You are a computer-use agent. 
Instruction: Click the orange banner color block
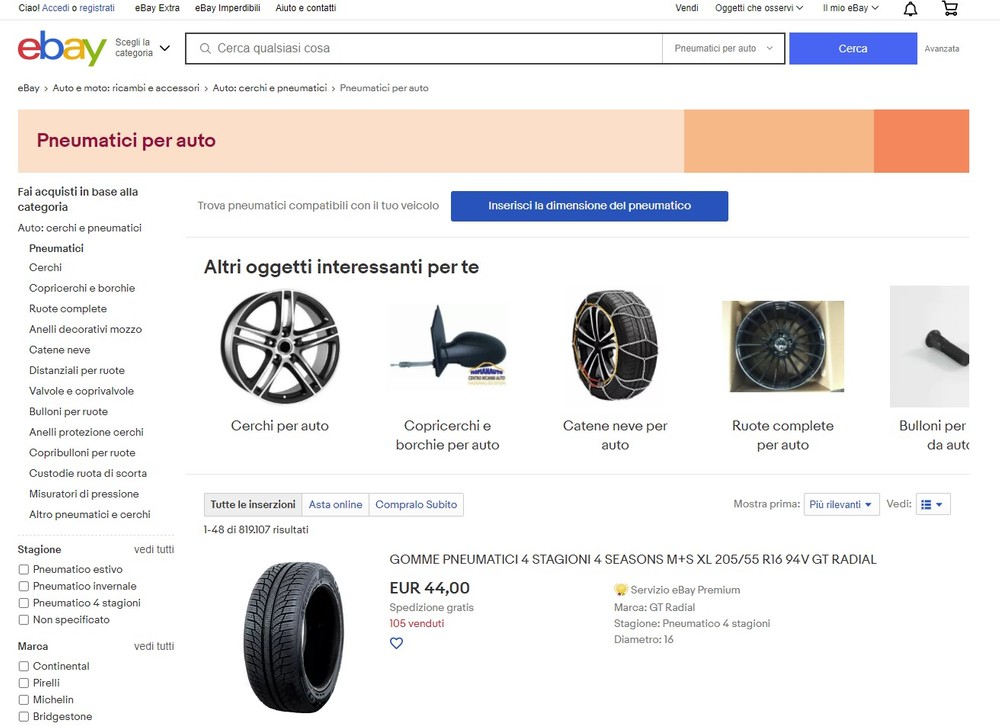click(921, 141)
